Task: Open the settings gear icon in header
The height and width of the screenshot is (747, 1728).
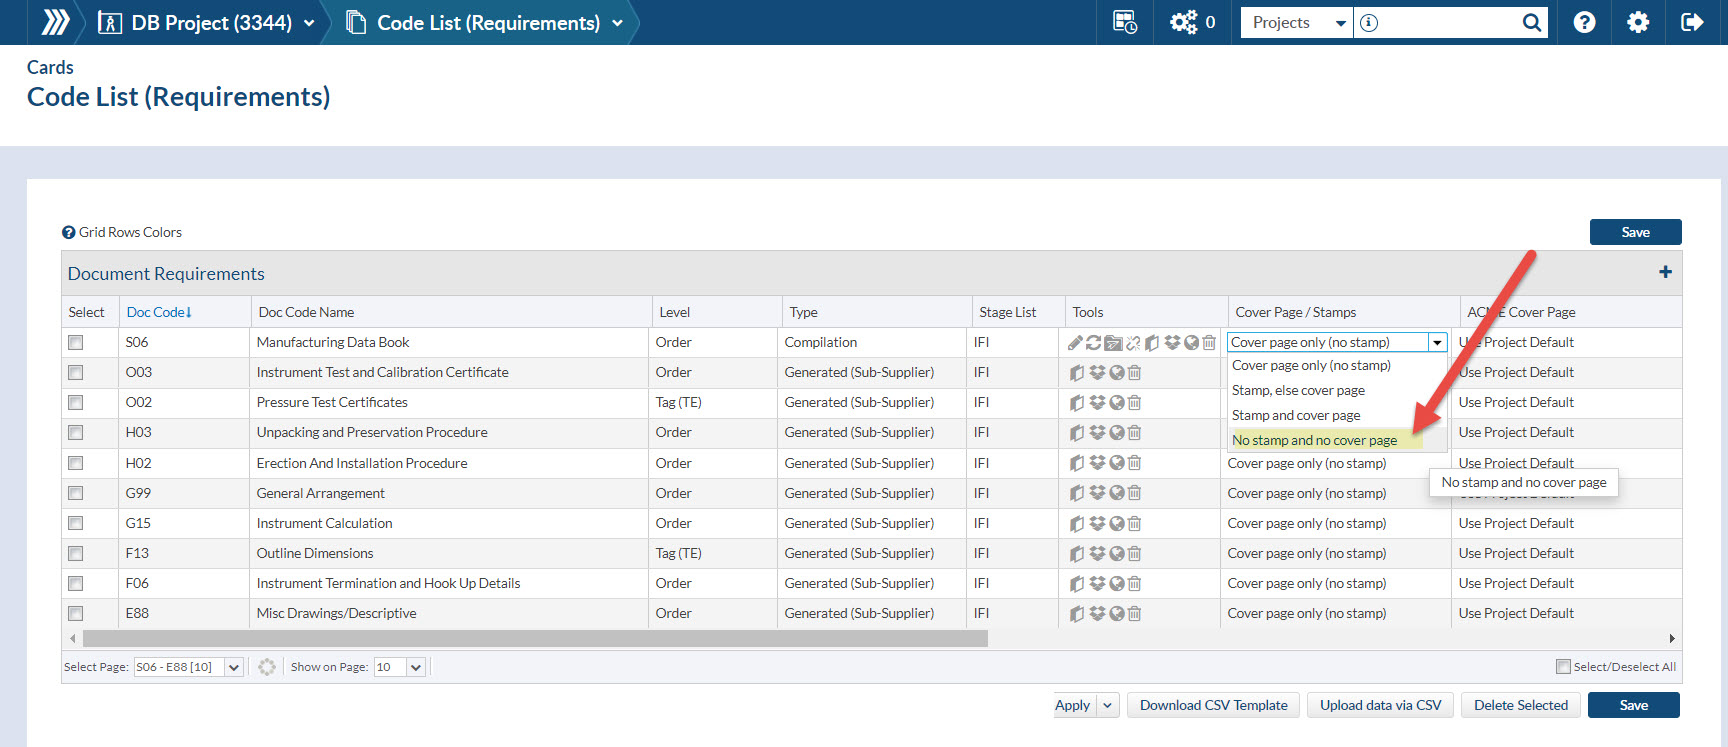Action: click(1638, 22)
